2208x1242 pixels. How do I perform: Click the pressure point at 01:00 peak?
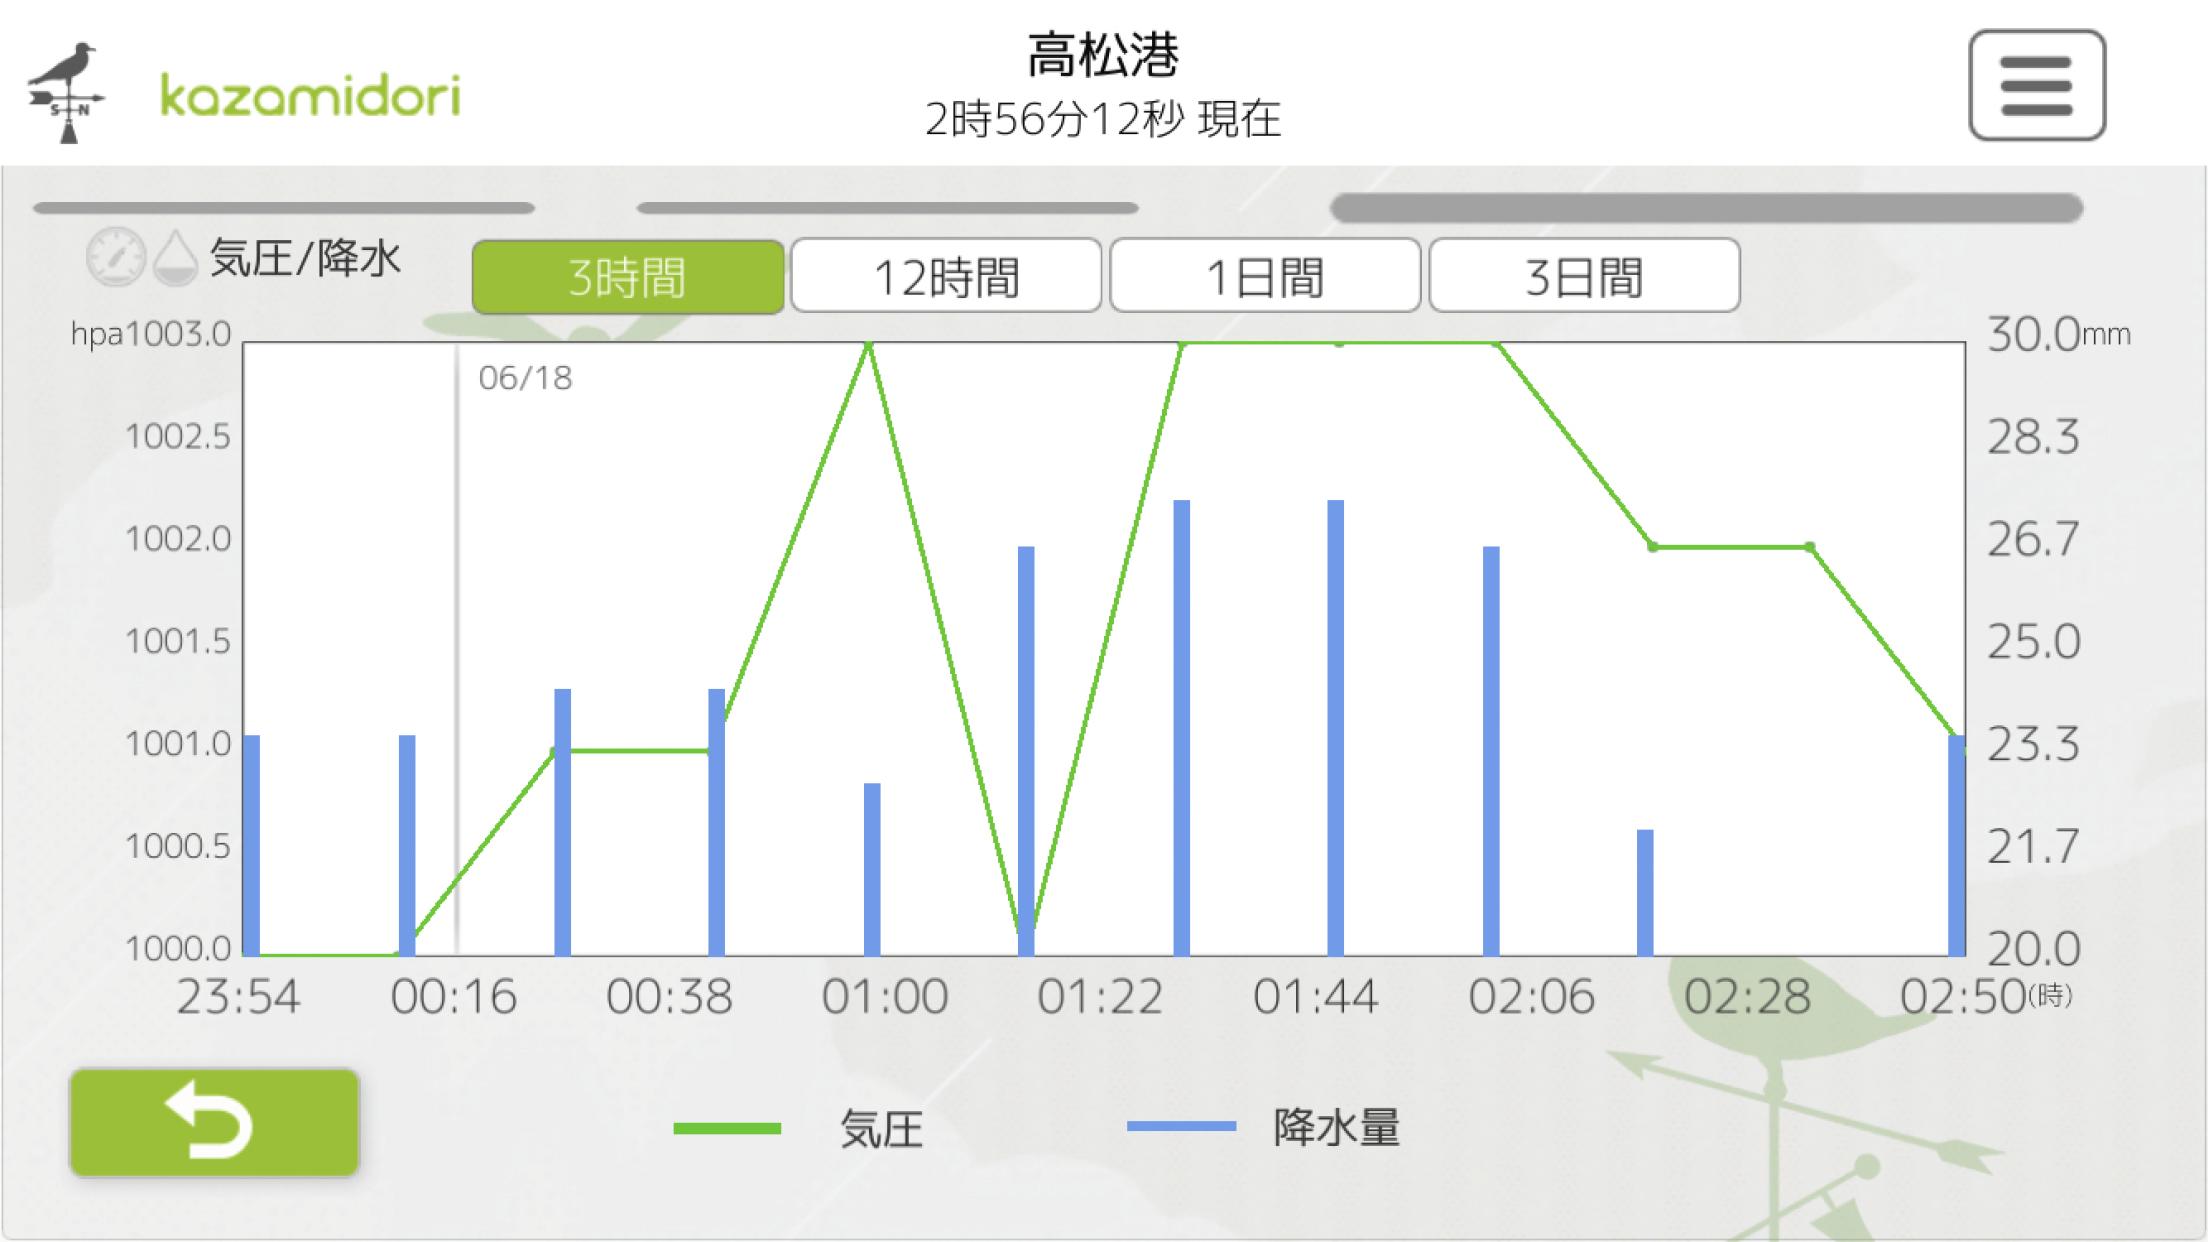coord(868,345)
